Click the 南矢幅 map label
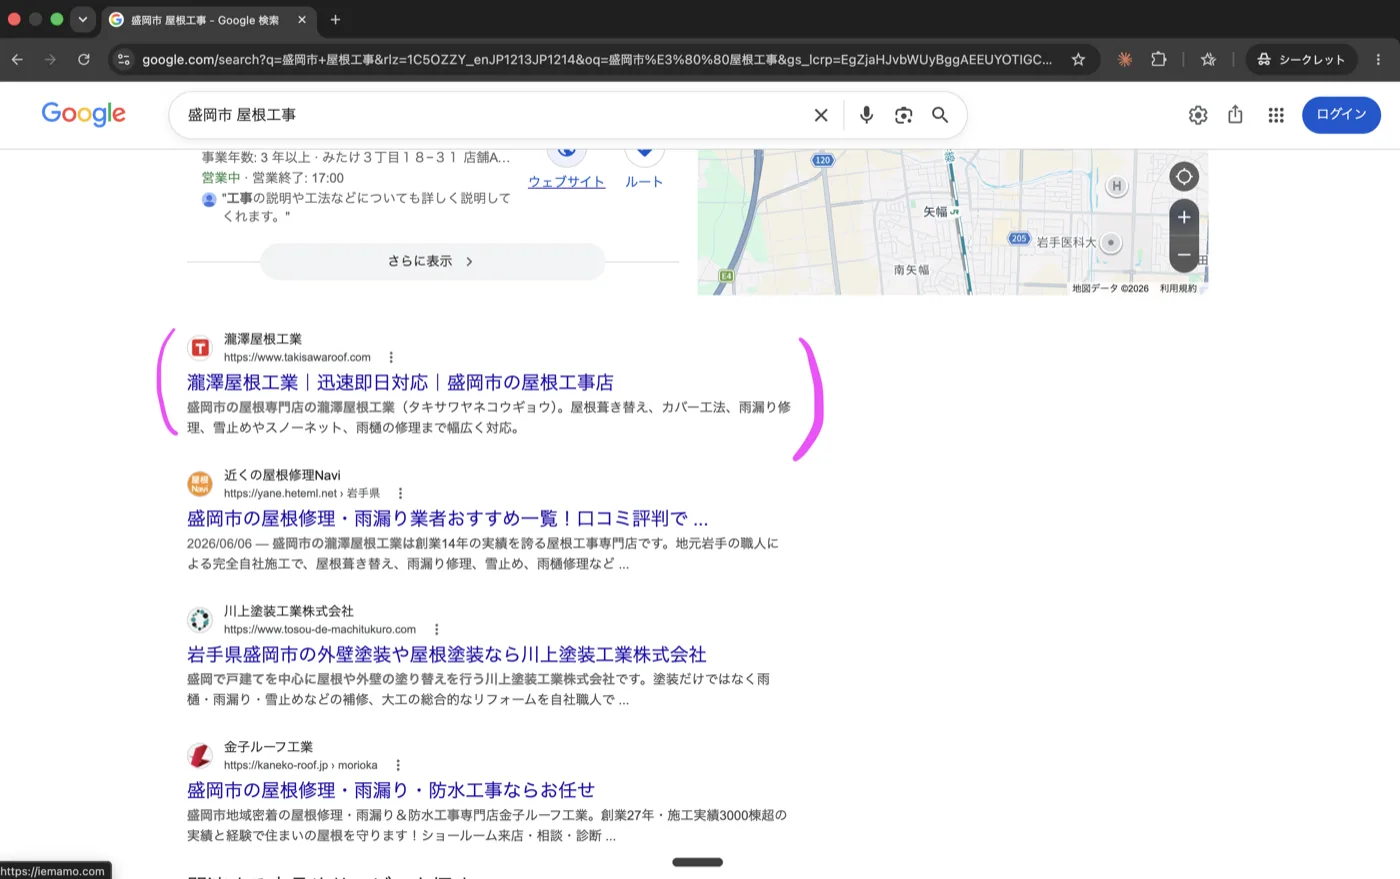The image size is (1400, 879). [x=911, y=270]
